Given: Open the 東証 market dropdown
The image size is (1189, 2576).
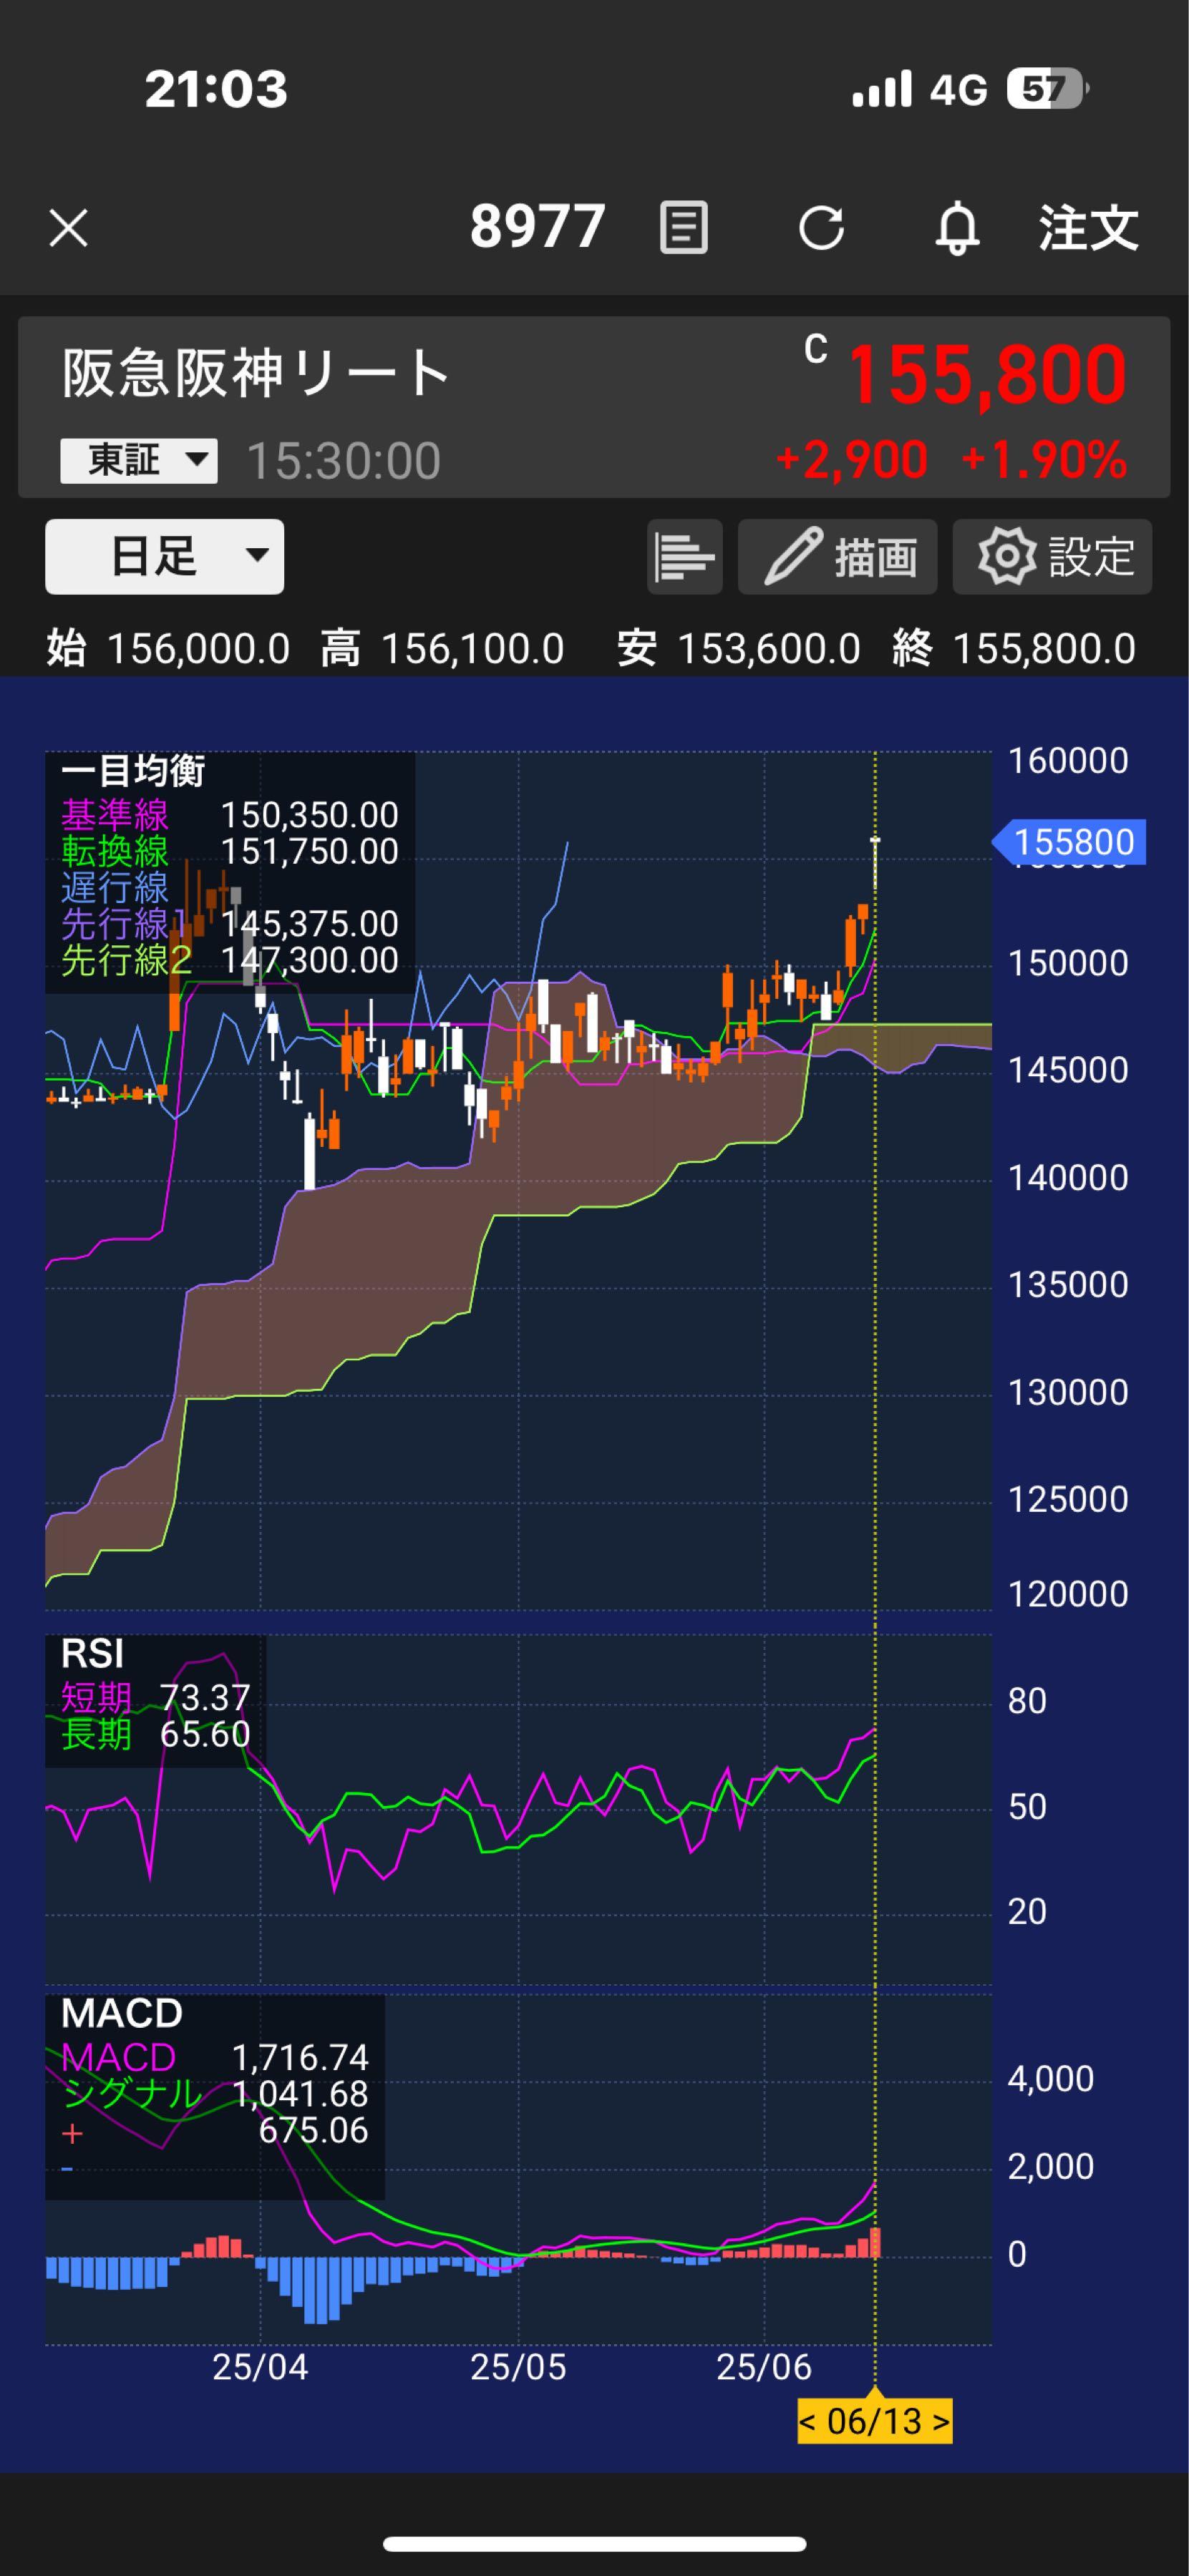Looking at the screenshot, I should (138, 461).
